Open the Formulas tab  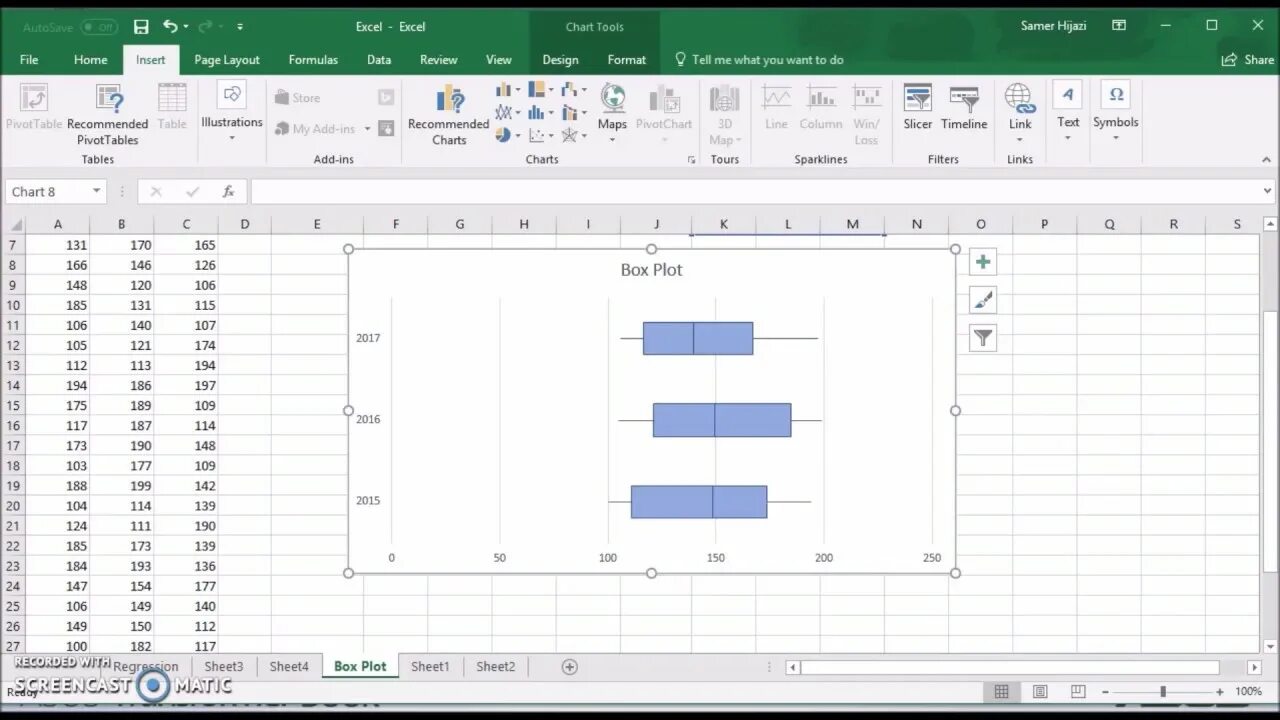(x=313, y=60)
